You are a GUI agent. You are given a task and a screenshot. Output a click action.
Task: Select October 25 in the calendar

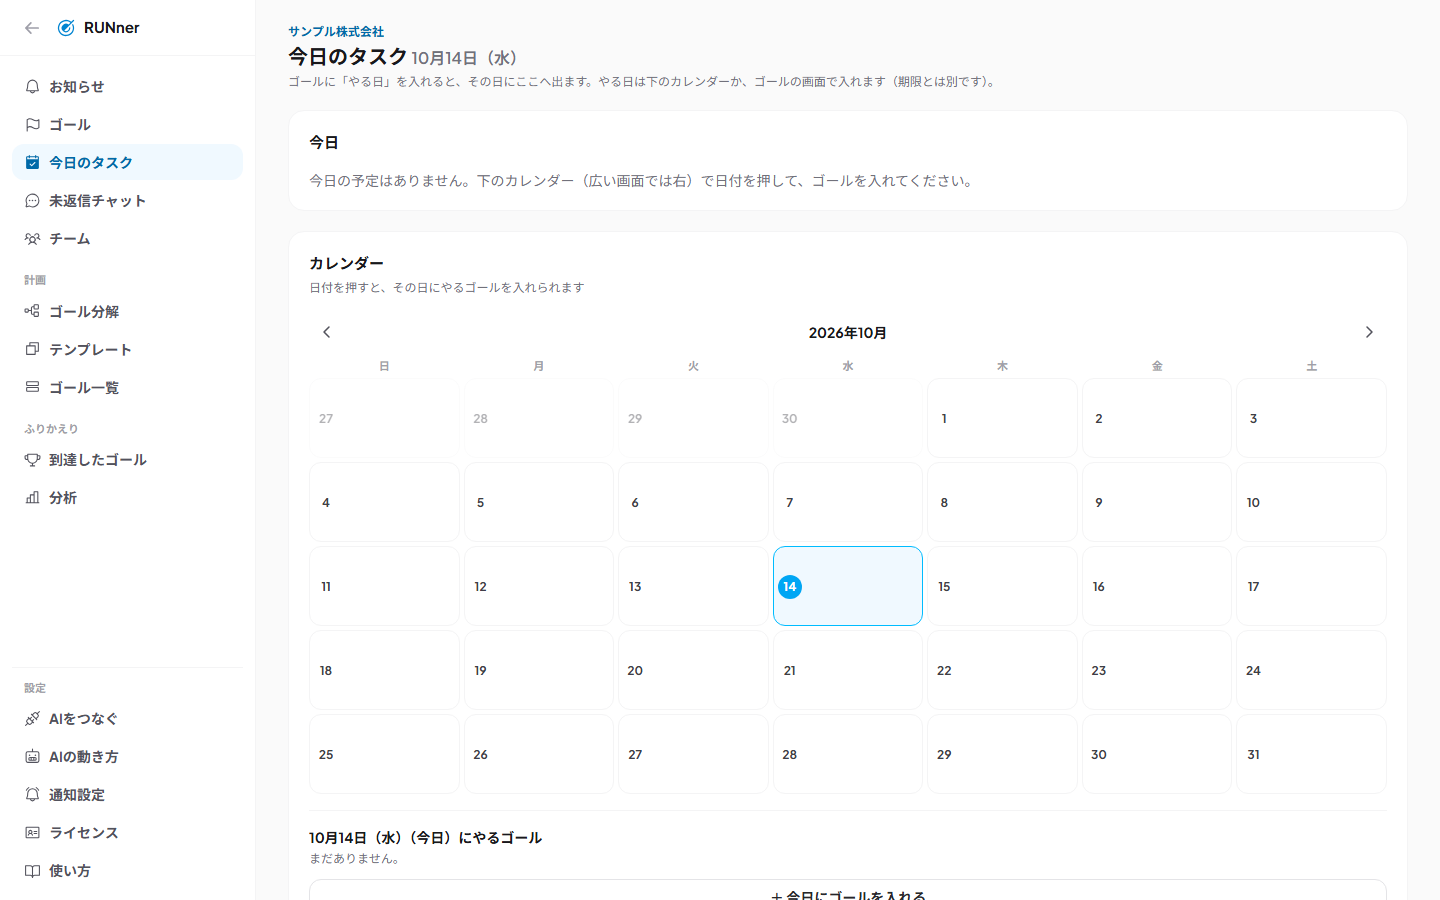tap(384, 754)
